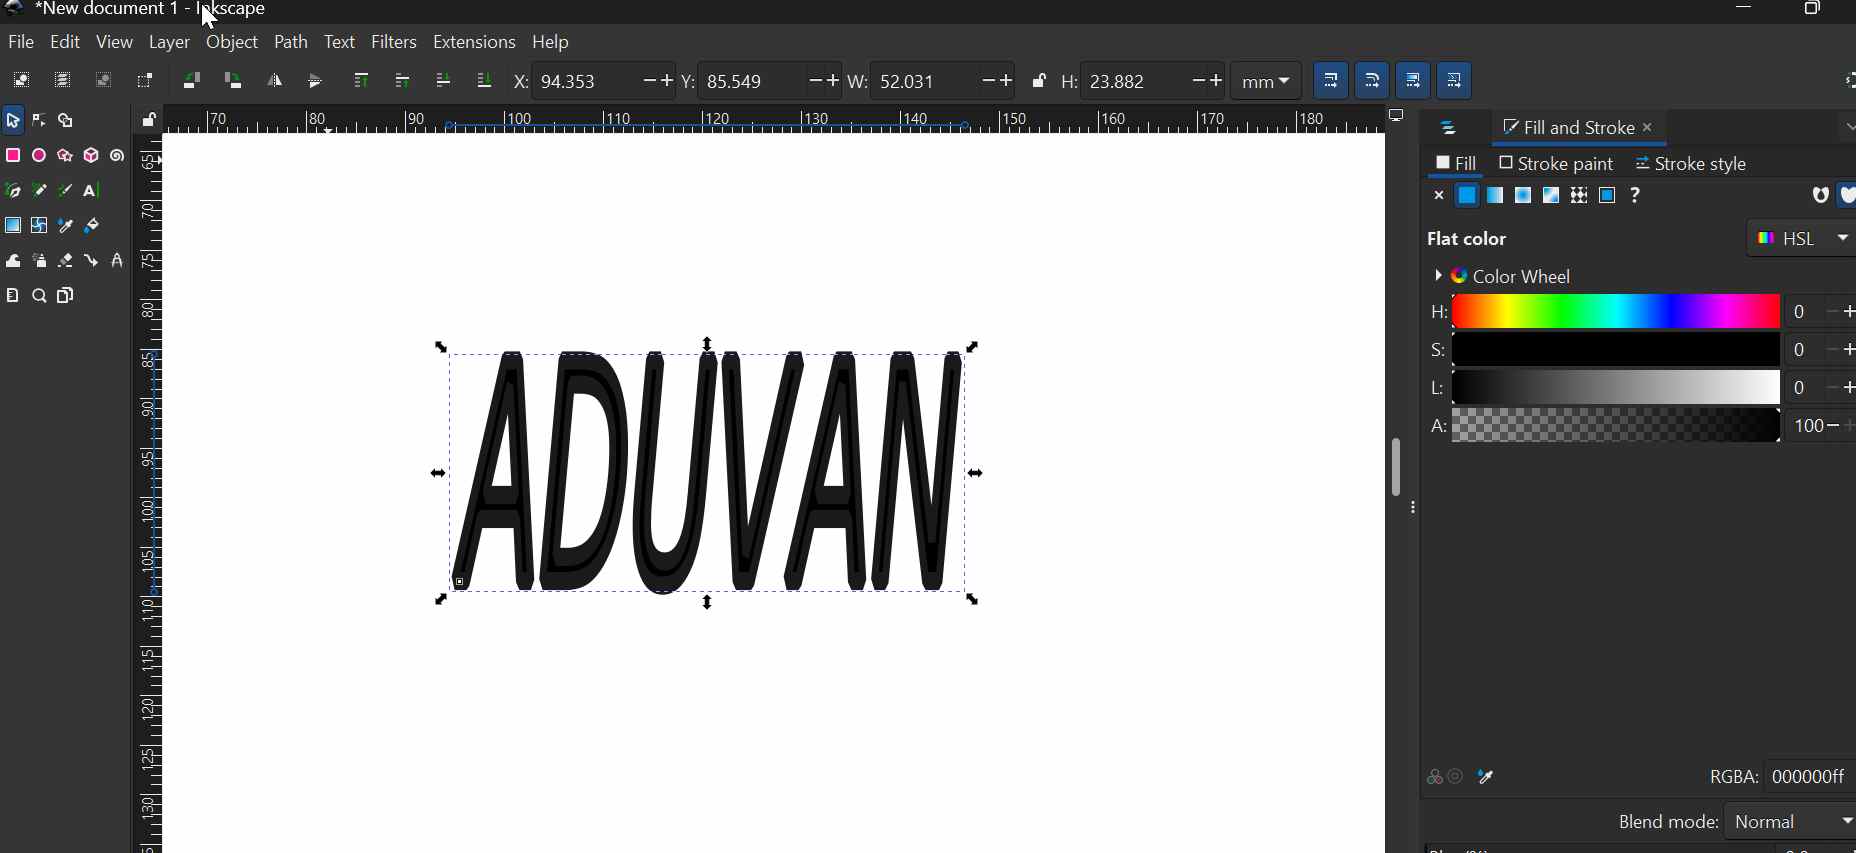Open the Object menu
The image size is (1856, 853).
(x=232, y=43)
